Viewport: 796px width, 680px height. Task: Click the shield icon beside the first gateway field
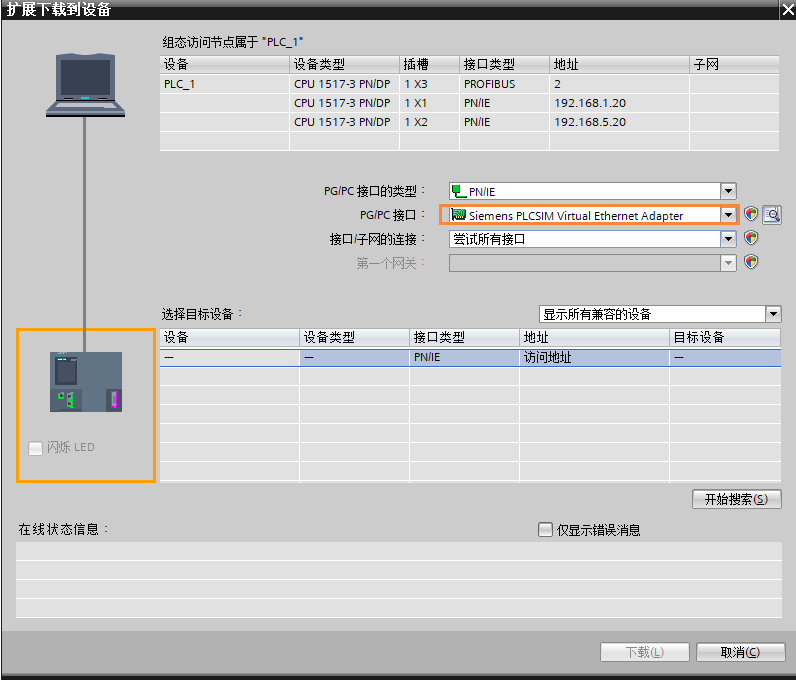751,262
